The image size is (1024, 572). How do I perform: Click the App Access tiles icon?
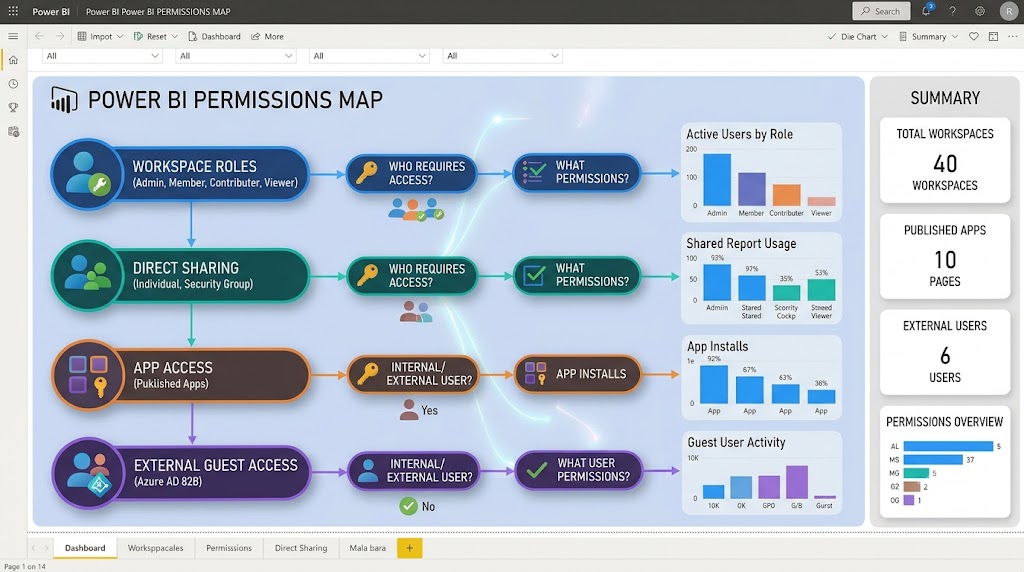[x=88, y=375]
